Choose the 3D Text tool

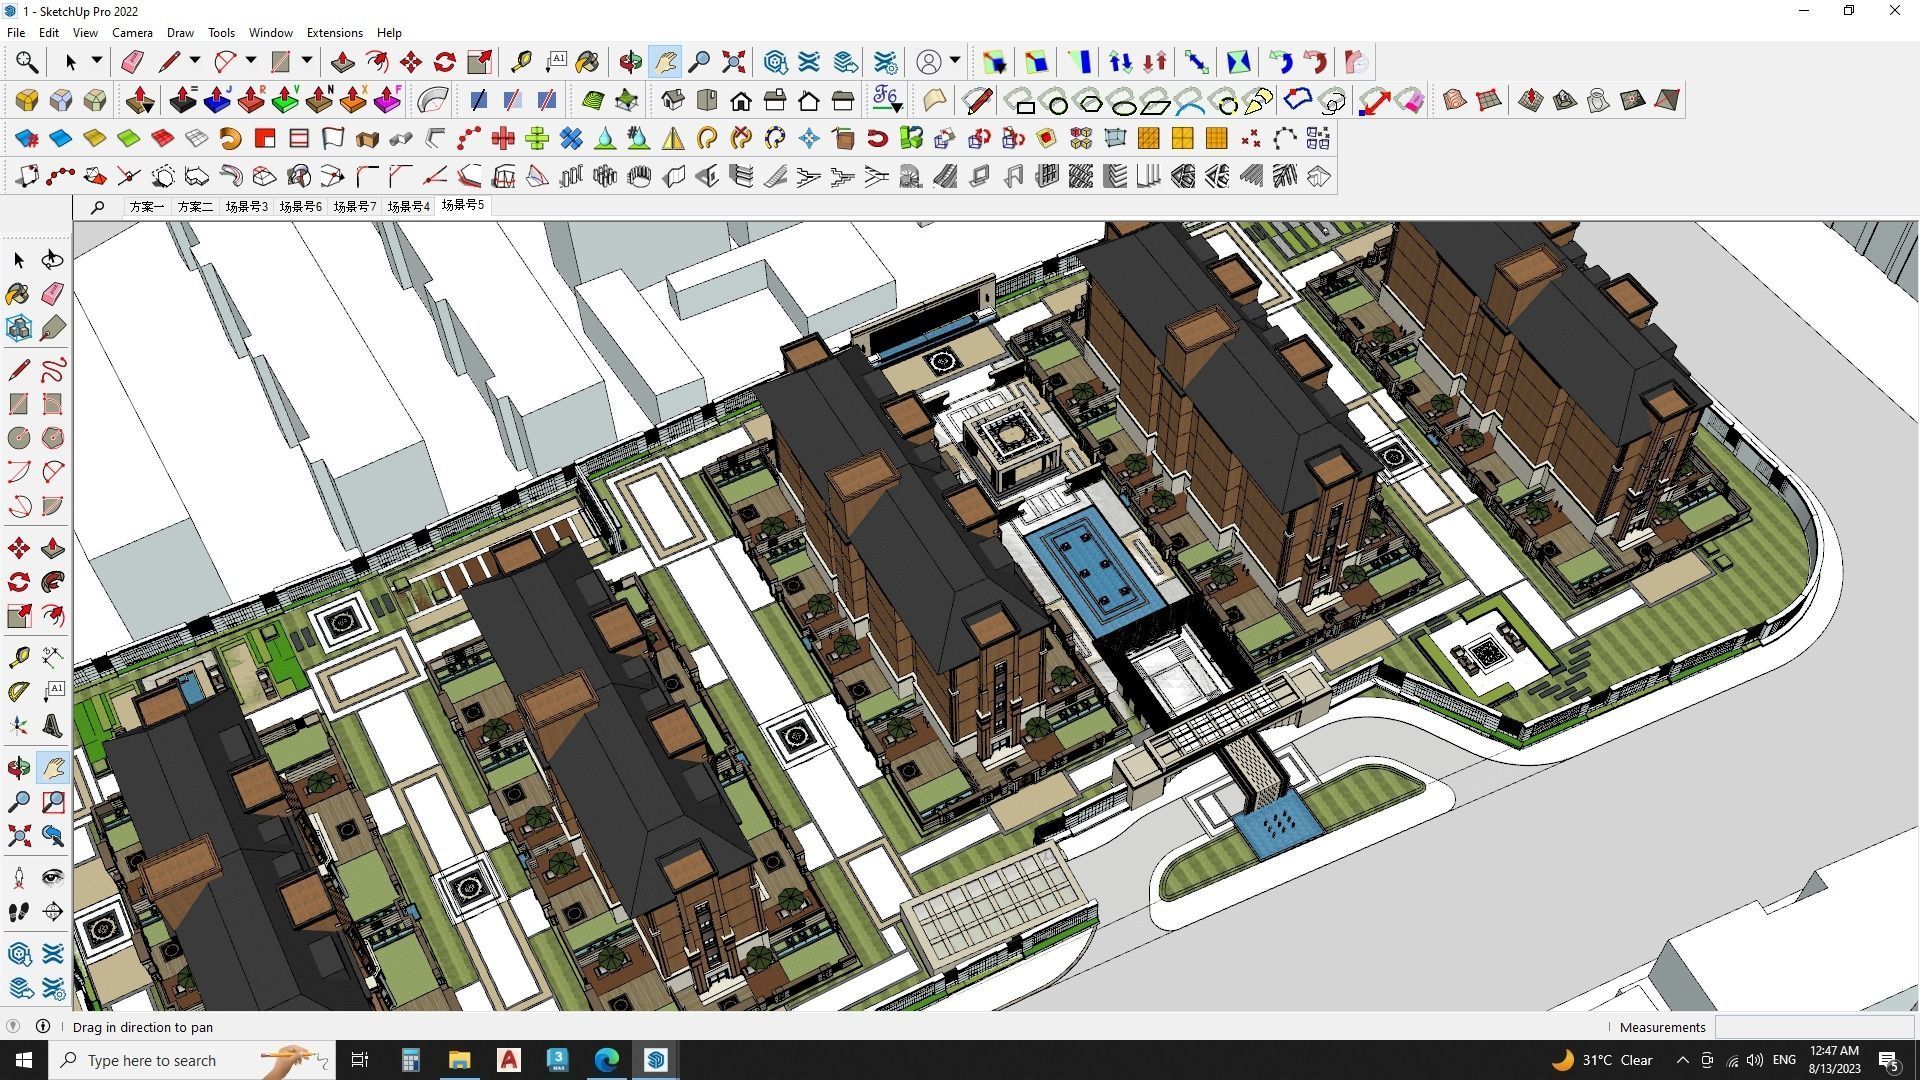(52, 726)
